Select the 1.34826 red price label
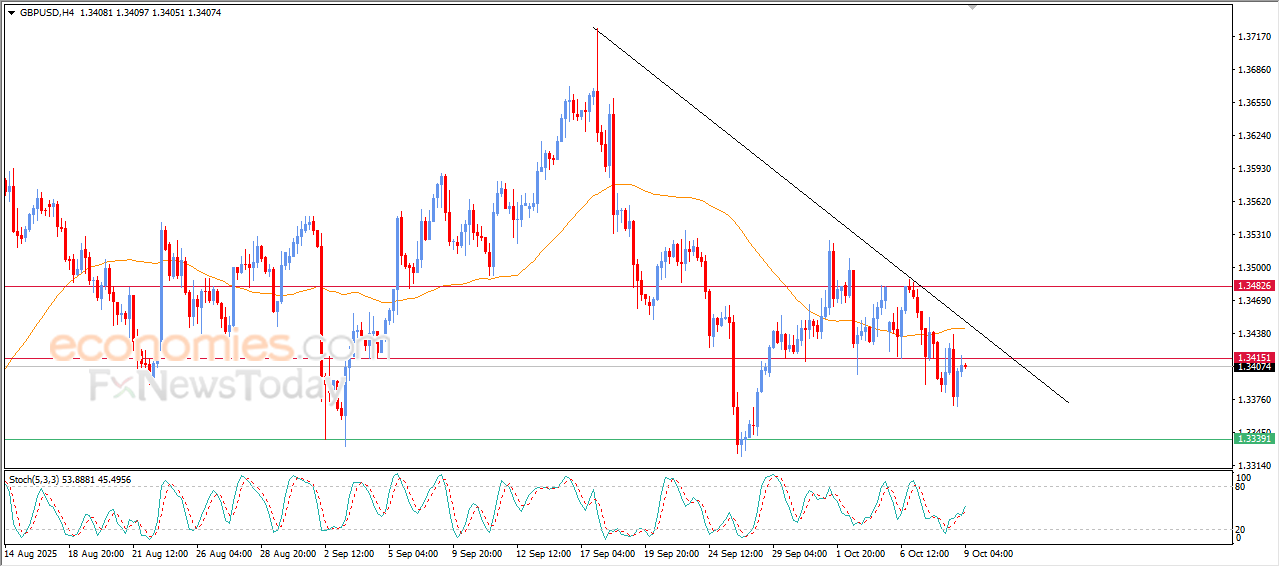 tap(1253, 286)
